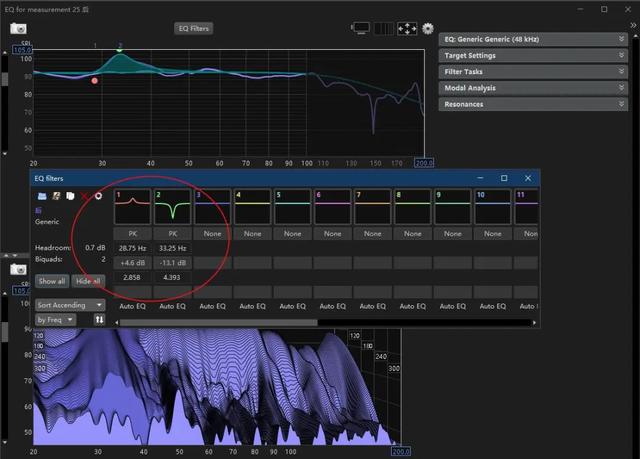Image resolution: width=640 pixels, height=459 pixels.
Task: Delete filters with red X icon
Action: pos(84,196)
